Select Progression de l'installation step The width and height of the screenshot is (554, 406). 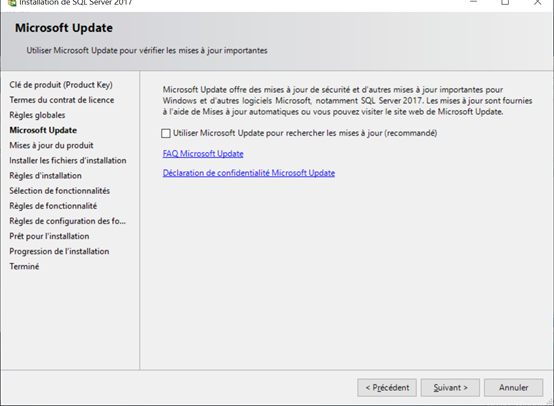(59, 251)
